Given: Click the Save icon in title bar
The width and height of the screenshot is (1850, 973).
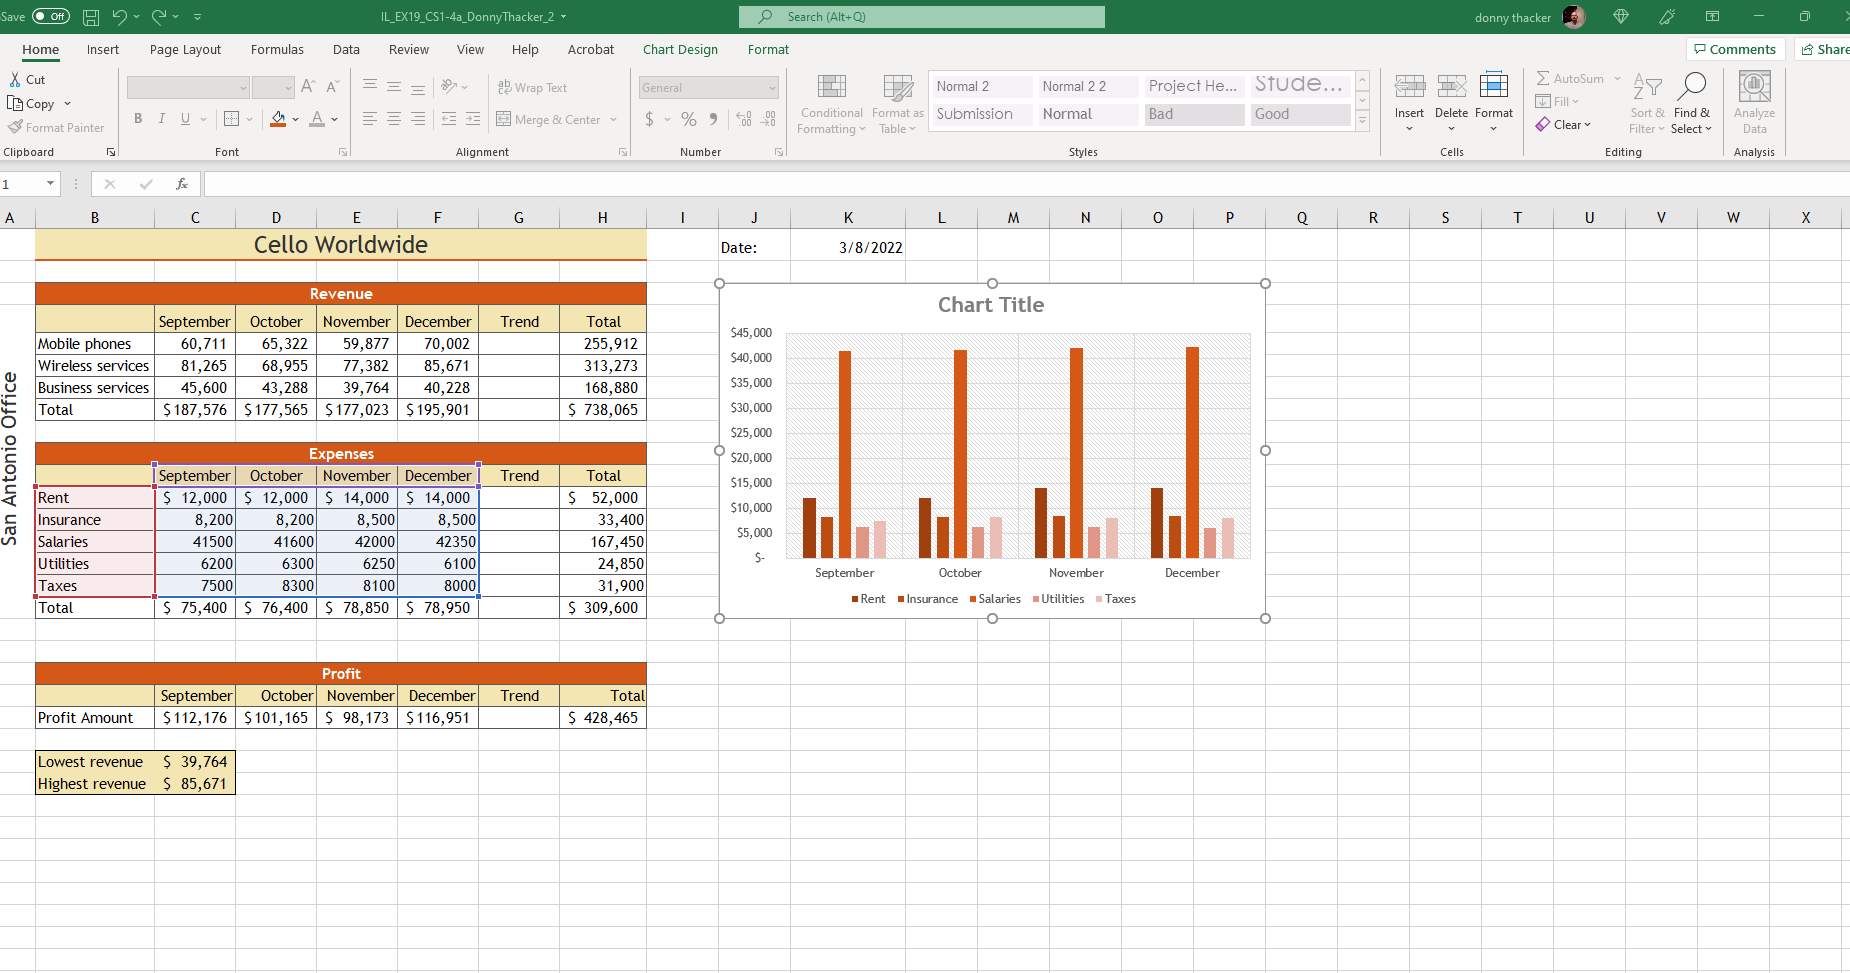Looking at the screenshot, I should click(x=90, y=17).
